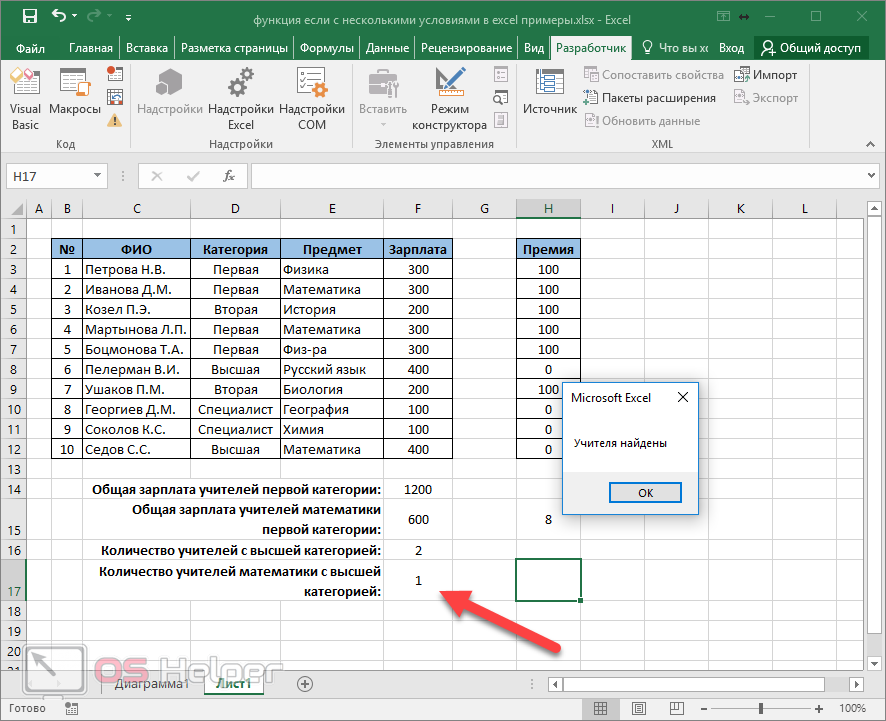Viewport: 886px width, 721px height.
Task: Open Надстройки COM add-ins
Action: (x=312, y=100)
